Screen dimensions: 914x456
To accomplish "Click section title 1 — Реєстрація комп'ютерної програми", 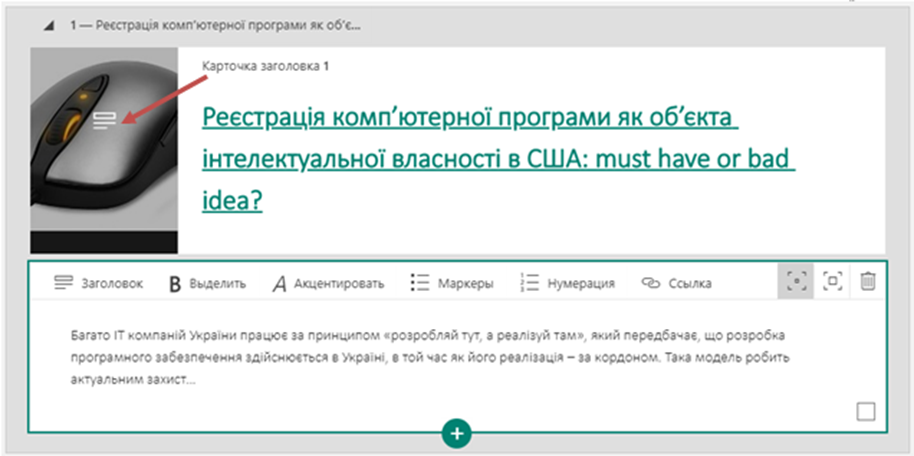I will tap(215, 26).
